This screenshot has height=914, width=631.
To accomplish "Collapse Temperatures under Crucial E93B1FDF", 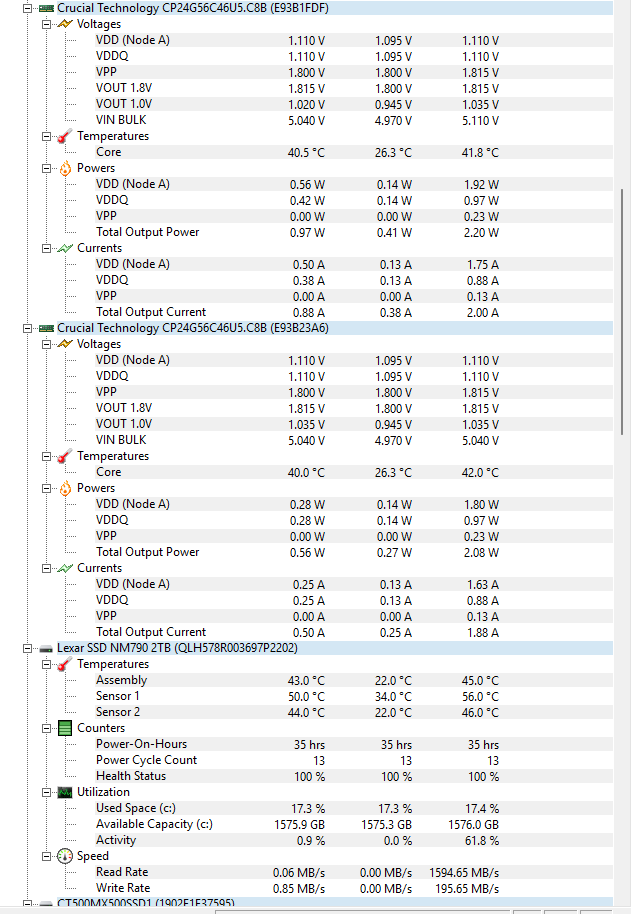I will click(x=46, y=136).
